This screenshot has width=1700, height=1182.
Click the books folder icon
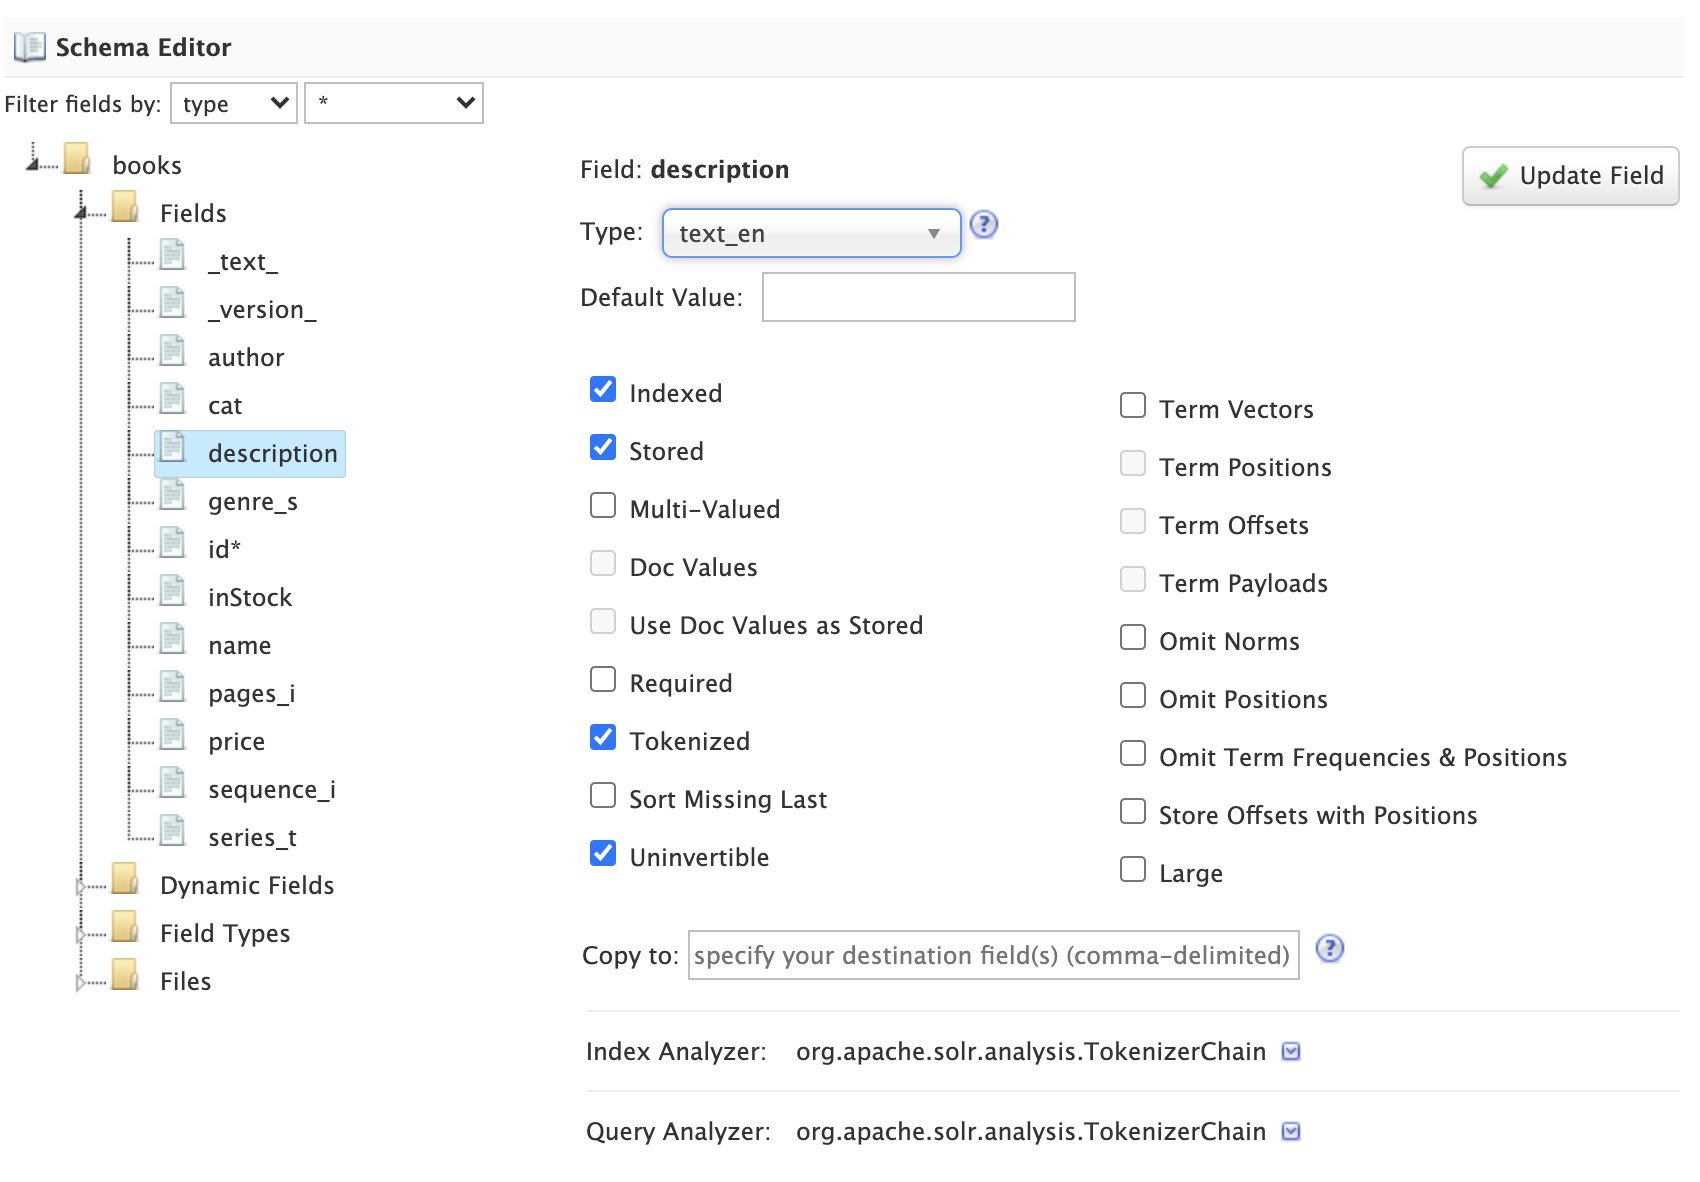[x=77, y=160]
